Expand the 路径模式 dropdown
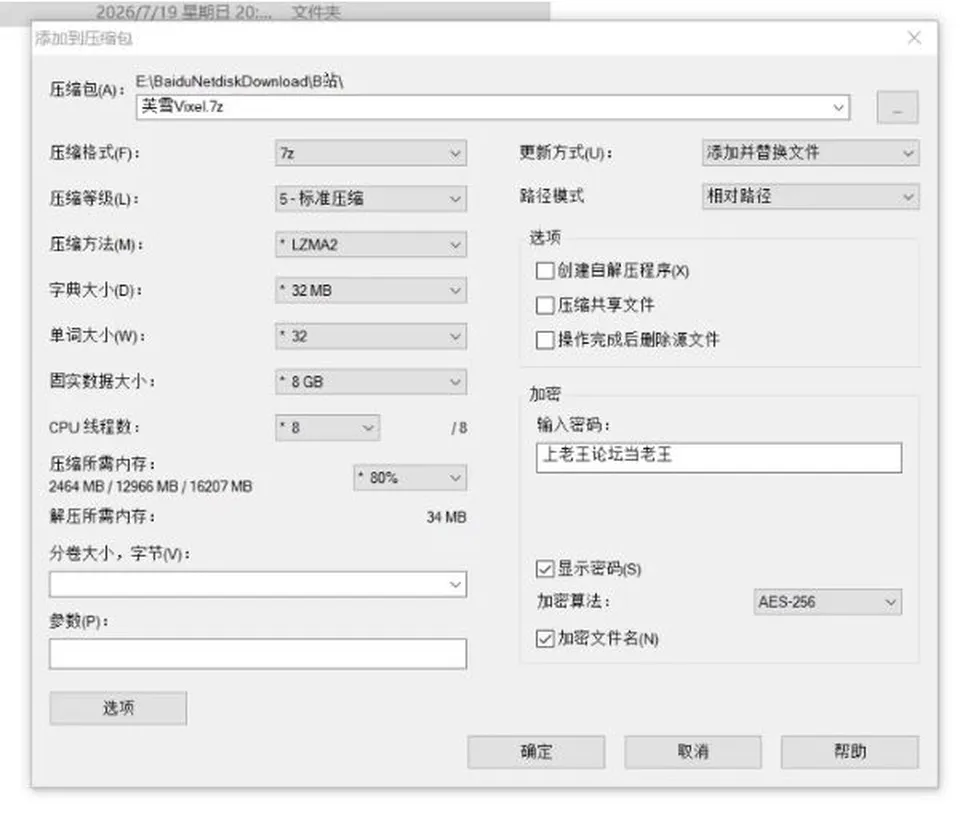Viewport: 960px width, 838px height. (x=810, y=196)
